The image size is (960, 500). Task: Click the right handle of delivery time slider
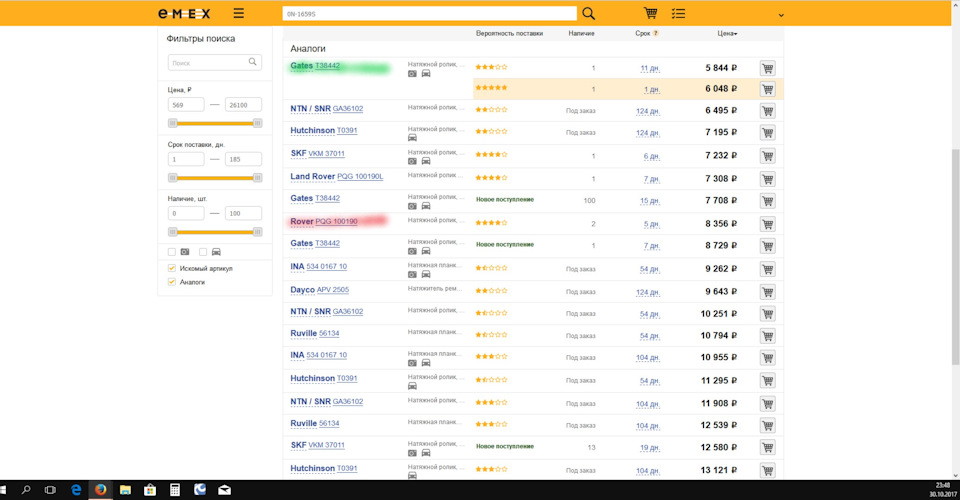[257, 177]
